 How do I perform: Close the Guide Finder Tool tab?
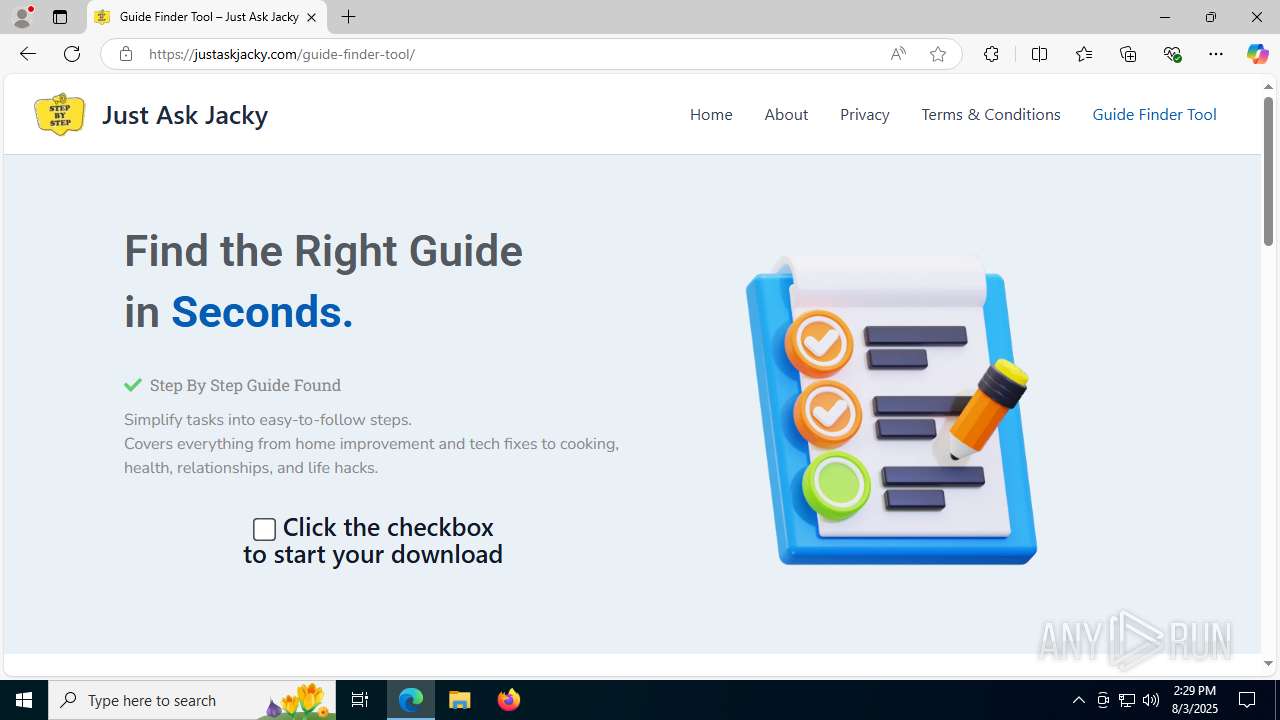click(311, 17)
